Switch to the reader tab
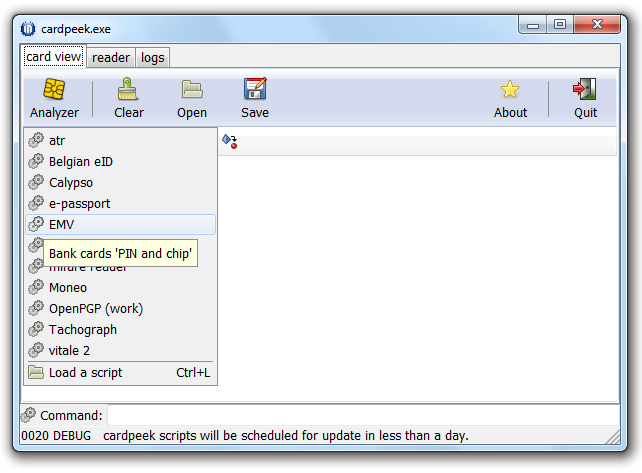The height and width of the screenshot is (473, 642). click(110, 58)
